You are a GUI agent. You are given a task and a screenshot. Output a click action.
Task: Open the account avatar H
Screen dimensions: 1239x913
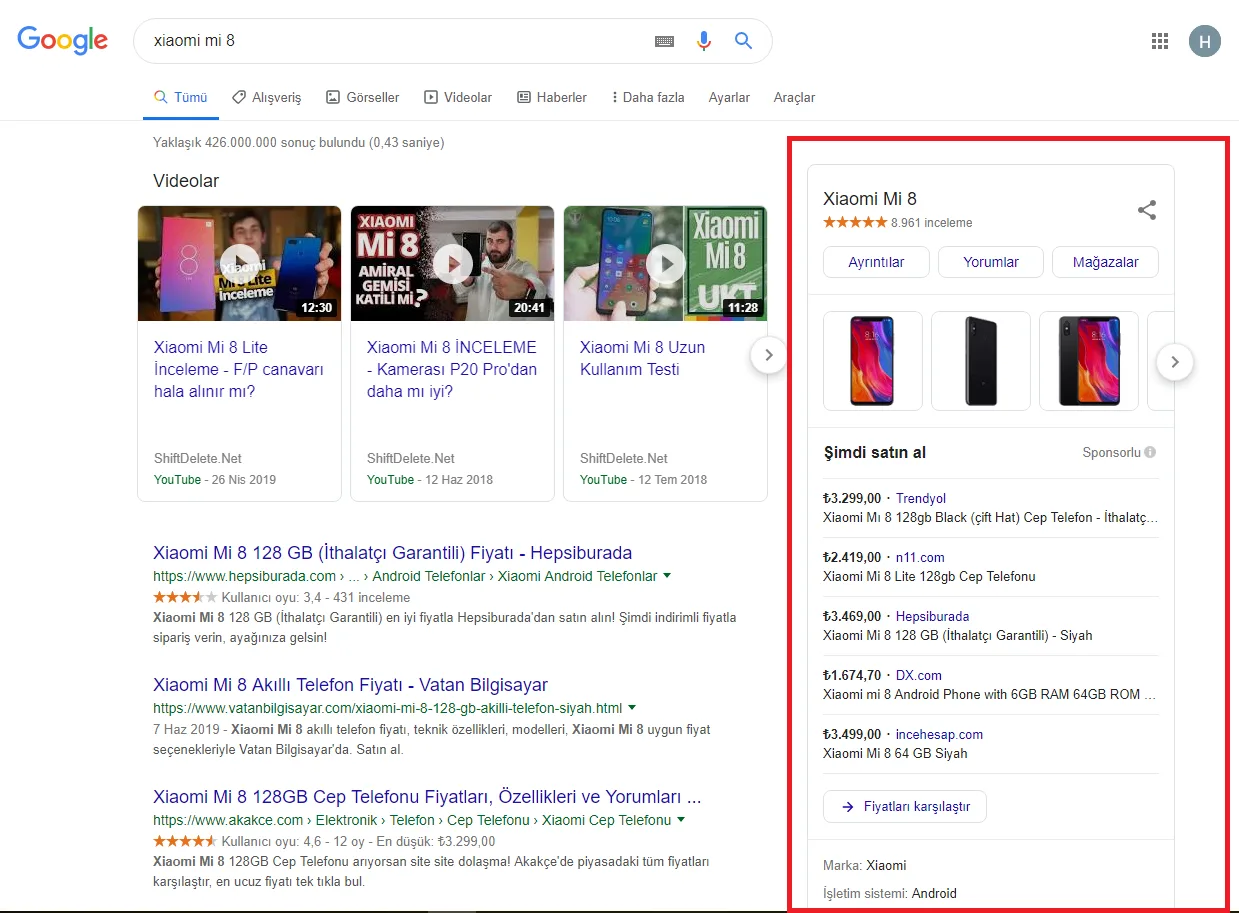point(1204,41)
